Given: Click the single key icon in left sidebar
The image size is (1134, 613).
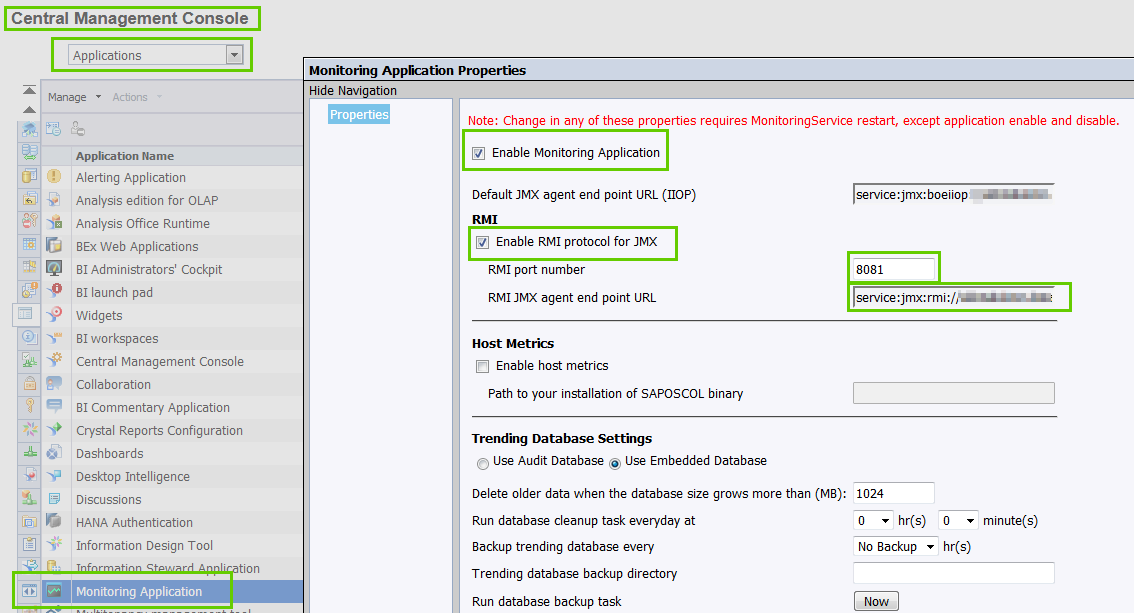Looking at the screenshot, I should (x=29, y=406).
